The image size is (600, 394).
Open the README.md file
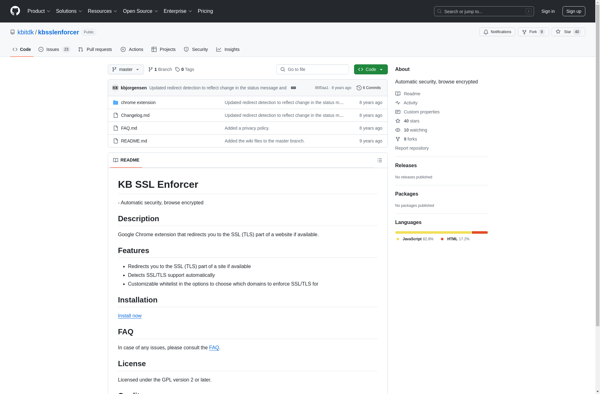coord(134,141)
